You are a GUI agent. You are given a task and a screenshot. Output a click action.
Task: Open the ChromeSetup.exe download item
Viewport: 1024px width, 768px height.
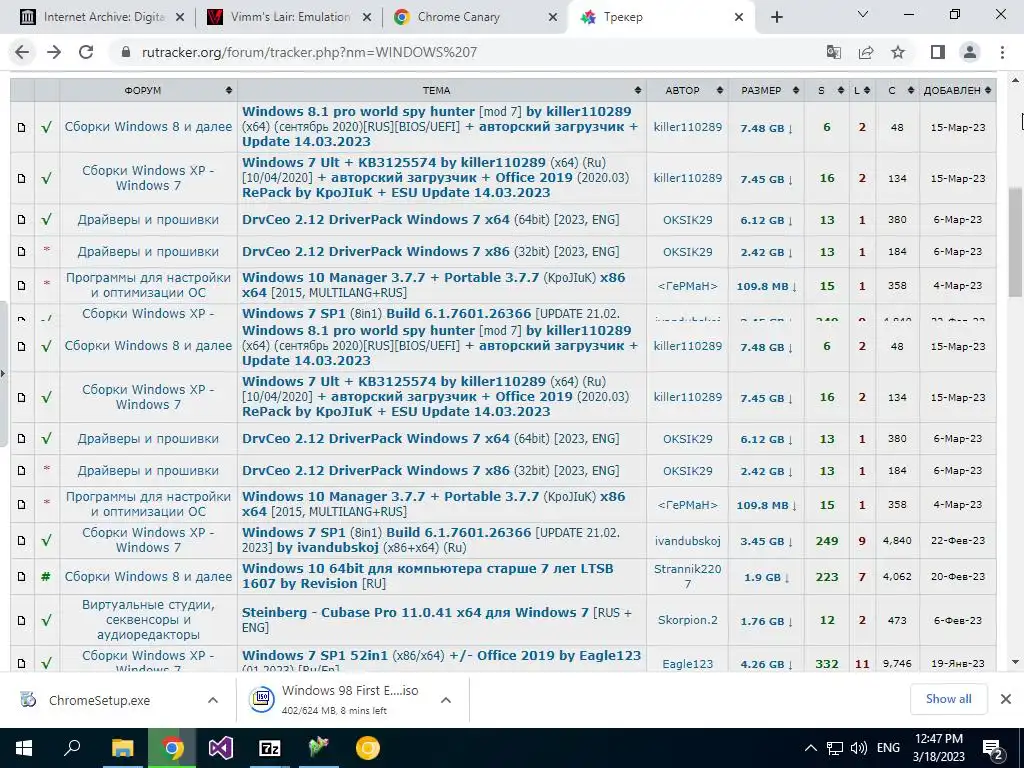pyautogui.click(x=99, y=700)
